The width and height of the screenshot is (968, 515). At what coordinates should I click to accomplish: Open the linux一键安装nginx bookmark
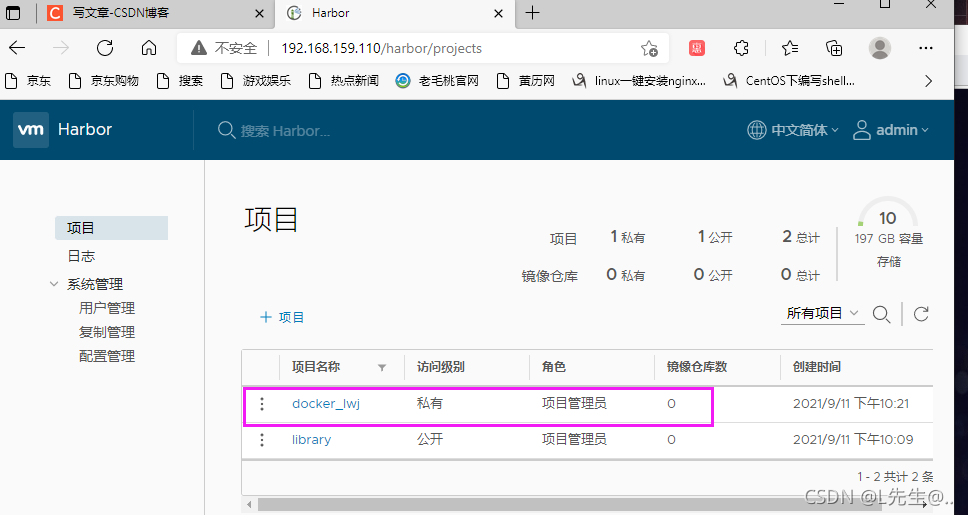pyautogui.click(x=639, y=80)
